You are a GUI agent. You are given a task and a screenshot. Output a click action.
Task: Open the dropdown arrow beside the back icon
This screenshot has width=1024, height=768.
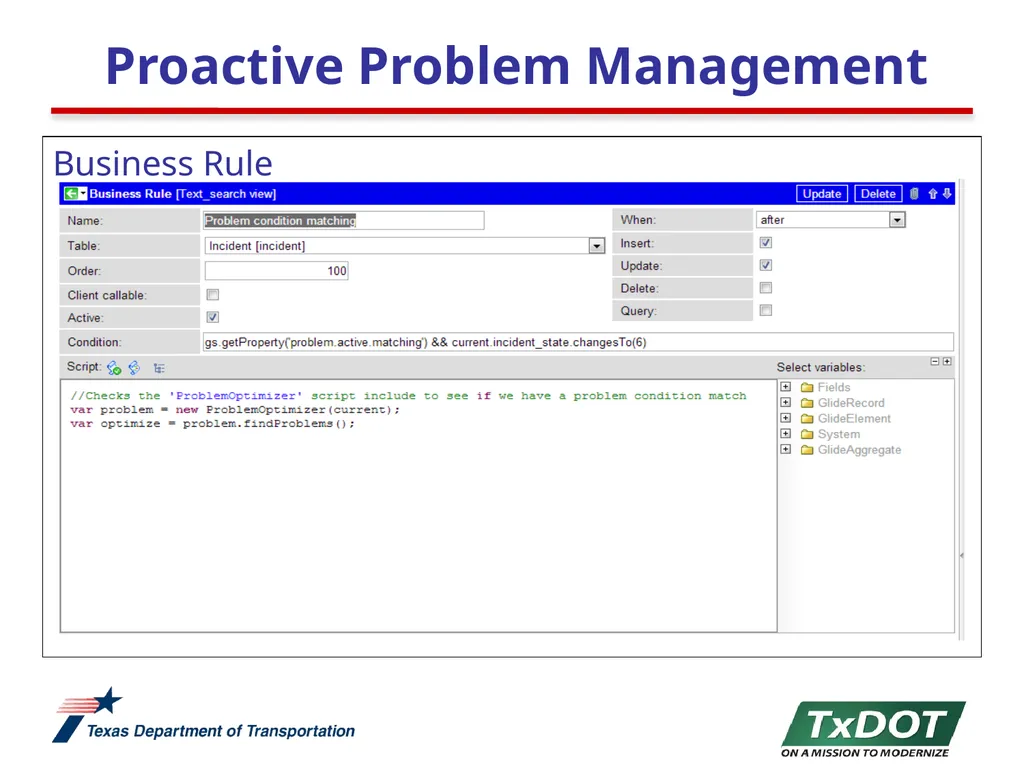coord(83,194)
